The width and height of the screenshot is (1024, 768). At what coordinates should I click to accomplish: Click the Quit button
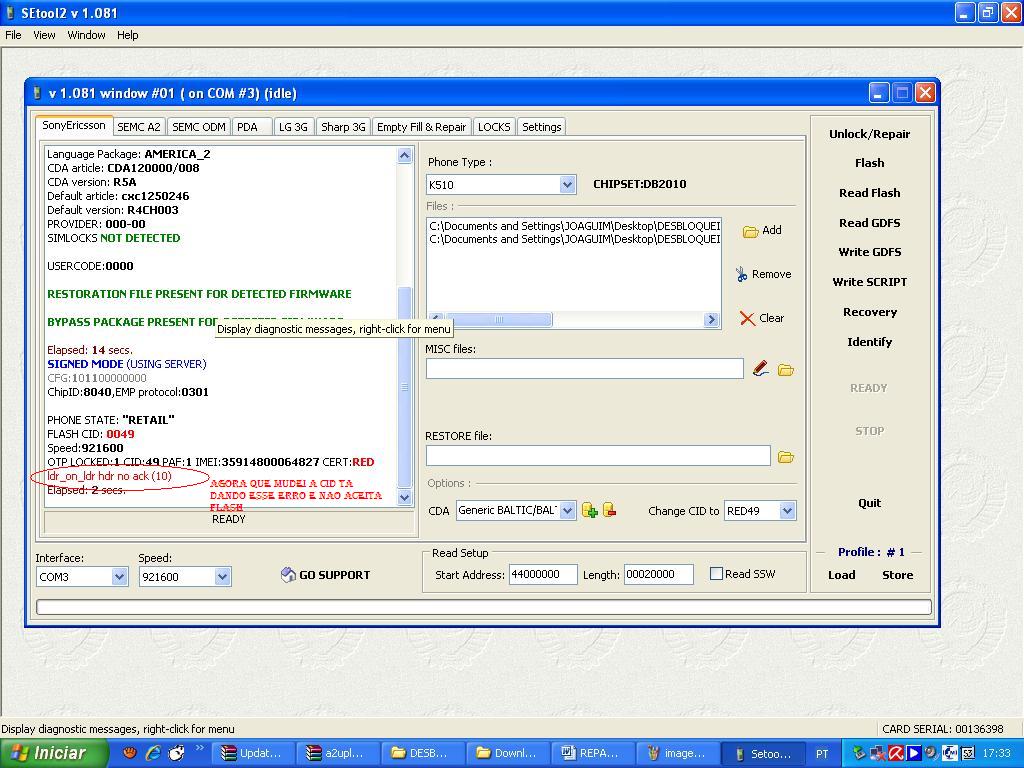click(869, 503)
